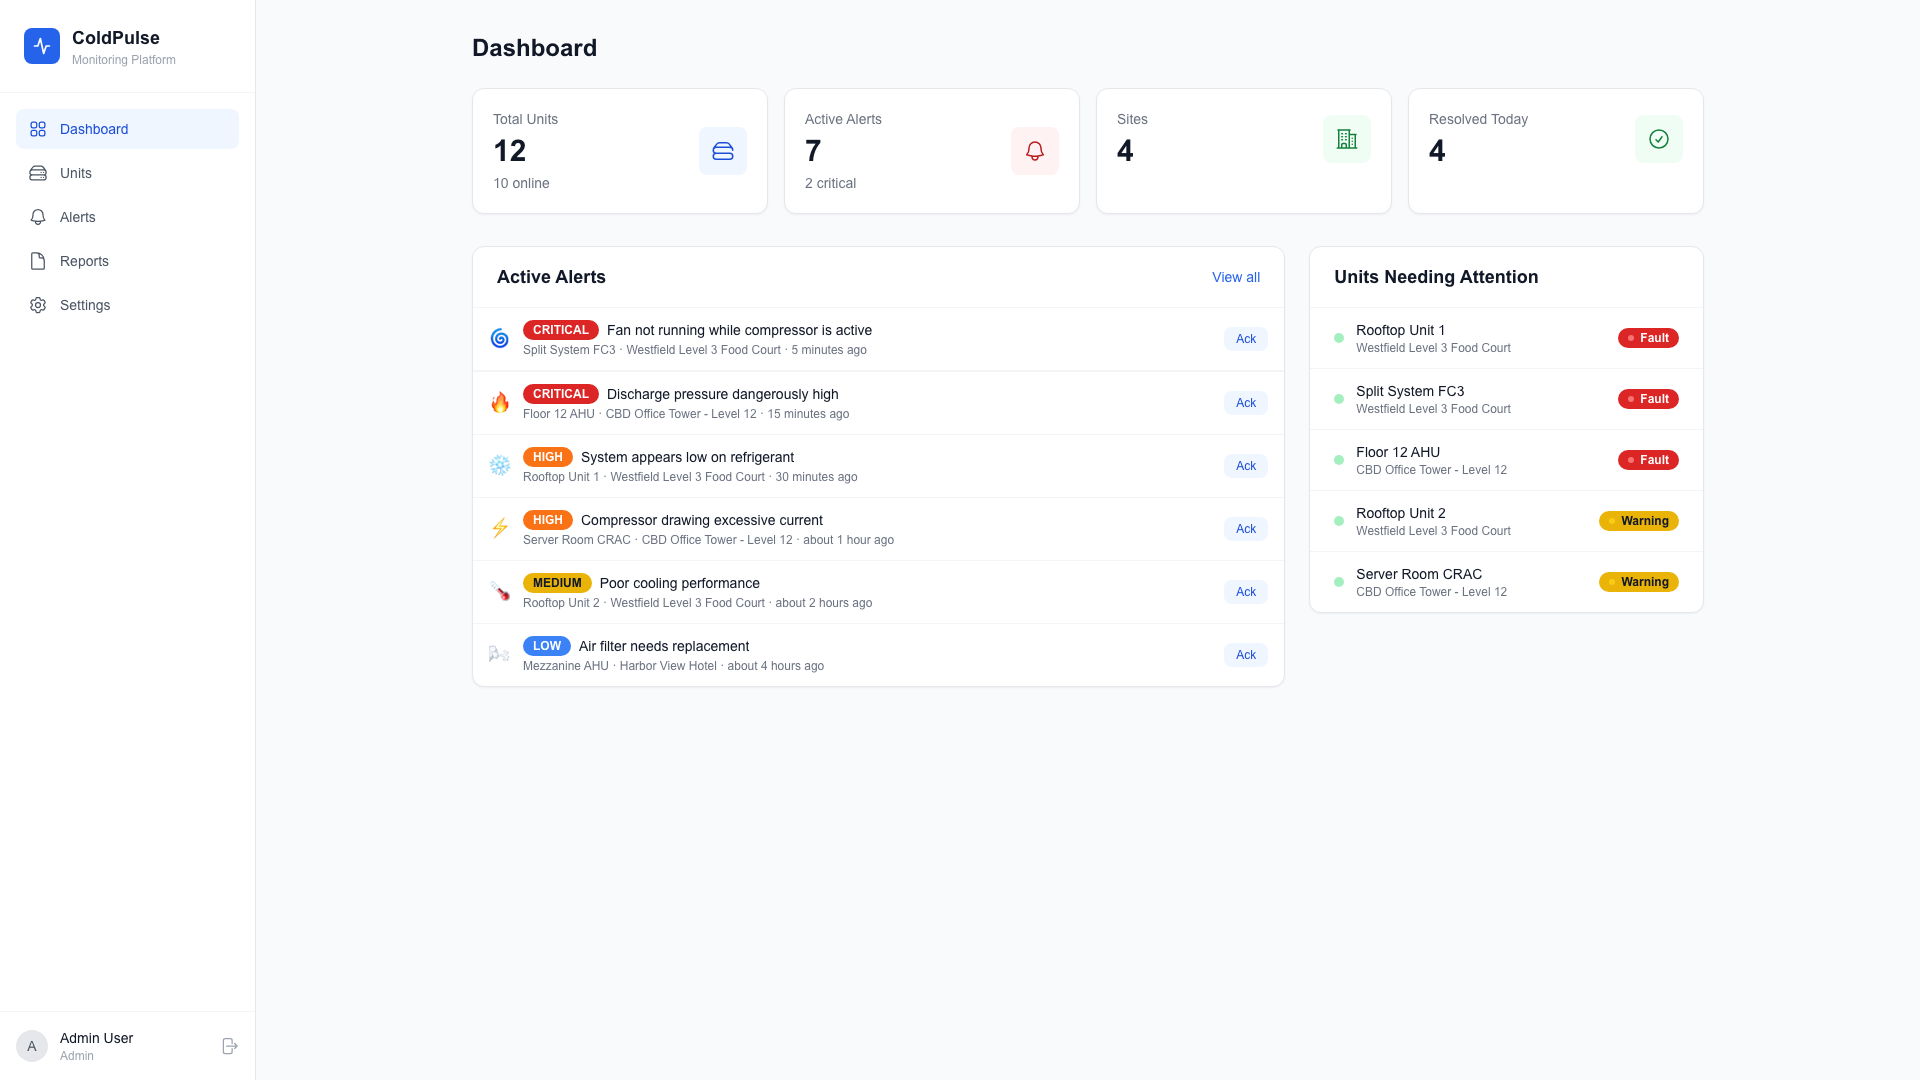Viewport: 1920px width, 1080px height.
Task: Click the fan swirl icon on fan-not-running alert
Action: (500, 339)
